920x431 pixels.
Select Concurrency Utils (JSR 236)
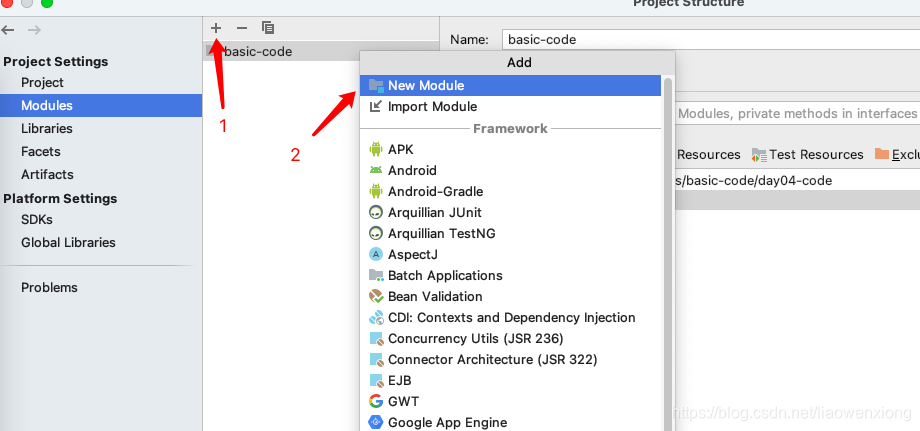coord(510,339)
